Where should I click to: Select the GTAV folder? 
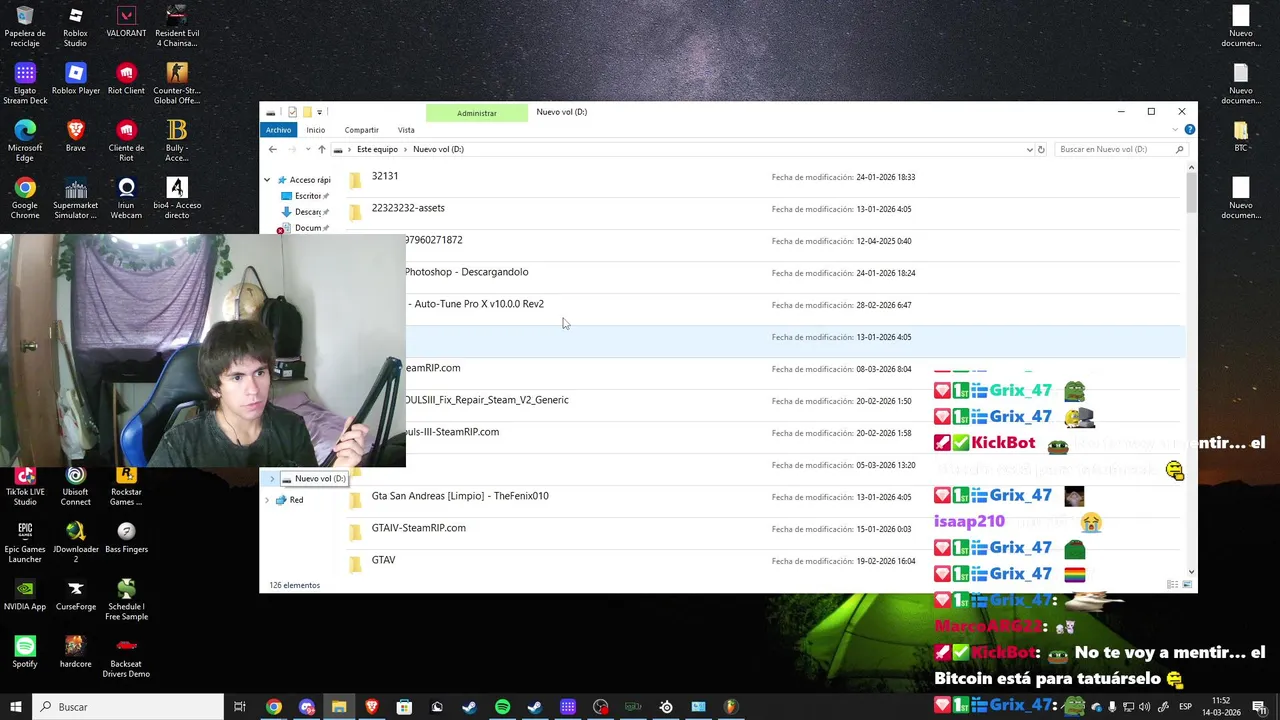(x=765, y=561)
